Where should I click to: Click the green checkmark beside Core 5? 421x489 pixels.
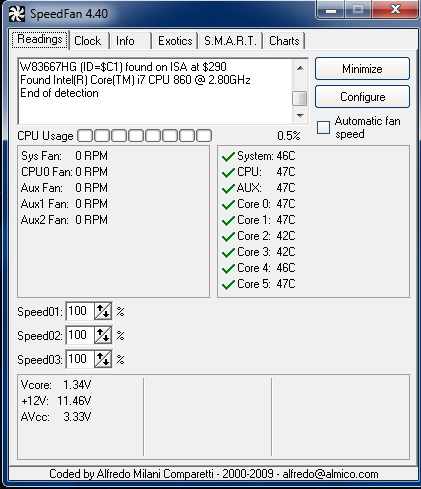[x=228, y=284]
